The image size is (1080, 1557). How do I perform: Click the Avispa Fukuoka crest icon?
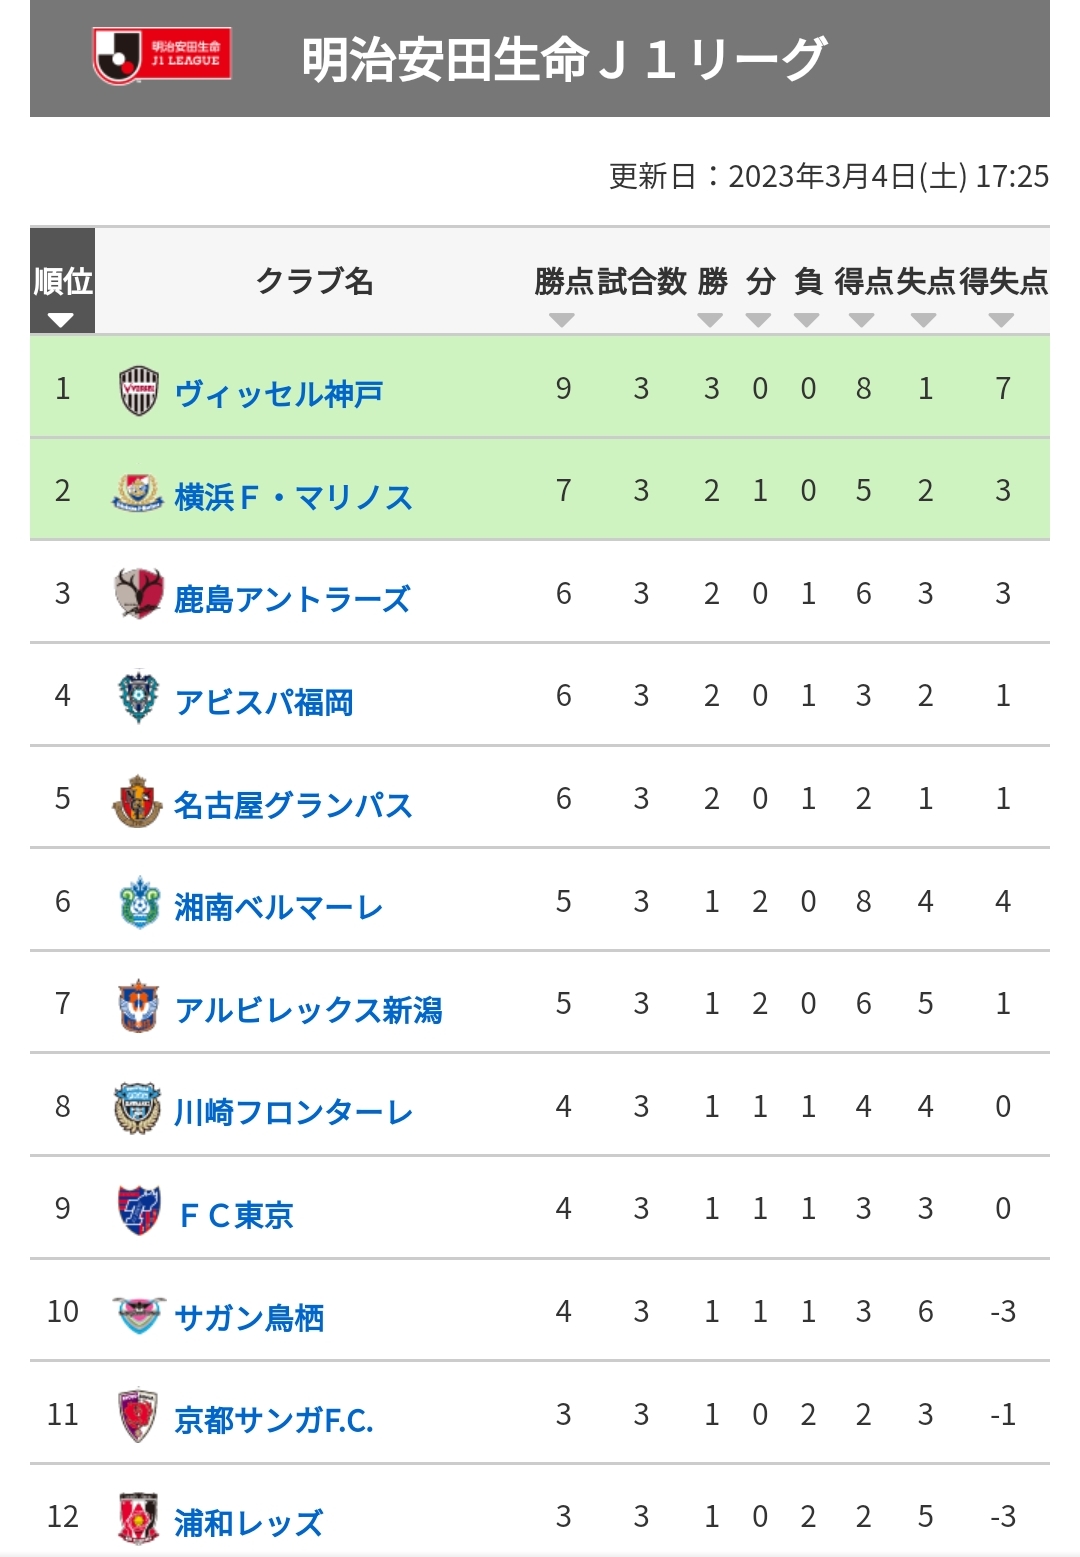pos(139,697)
